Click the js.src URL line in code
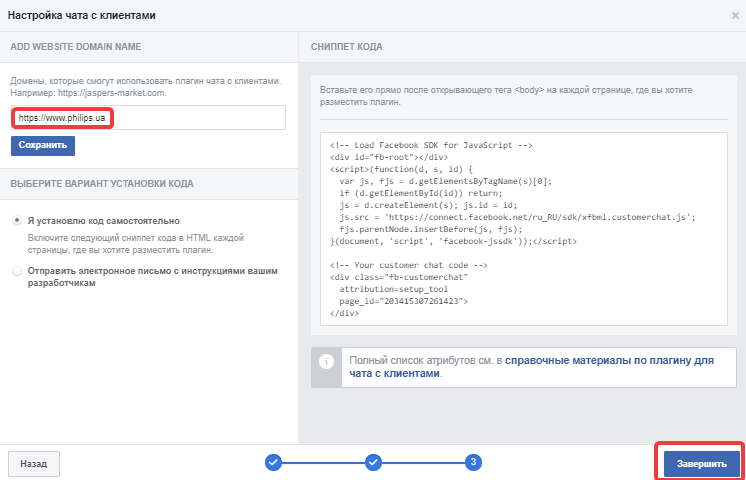This screenshot has height=480, width=746. [x=517, y=217]
